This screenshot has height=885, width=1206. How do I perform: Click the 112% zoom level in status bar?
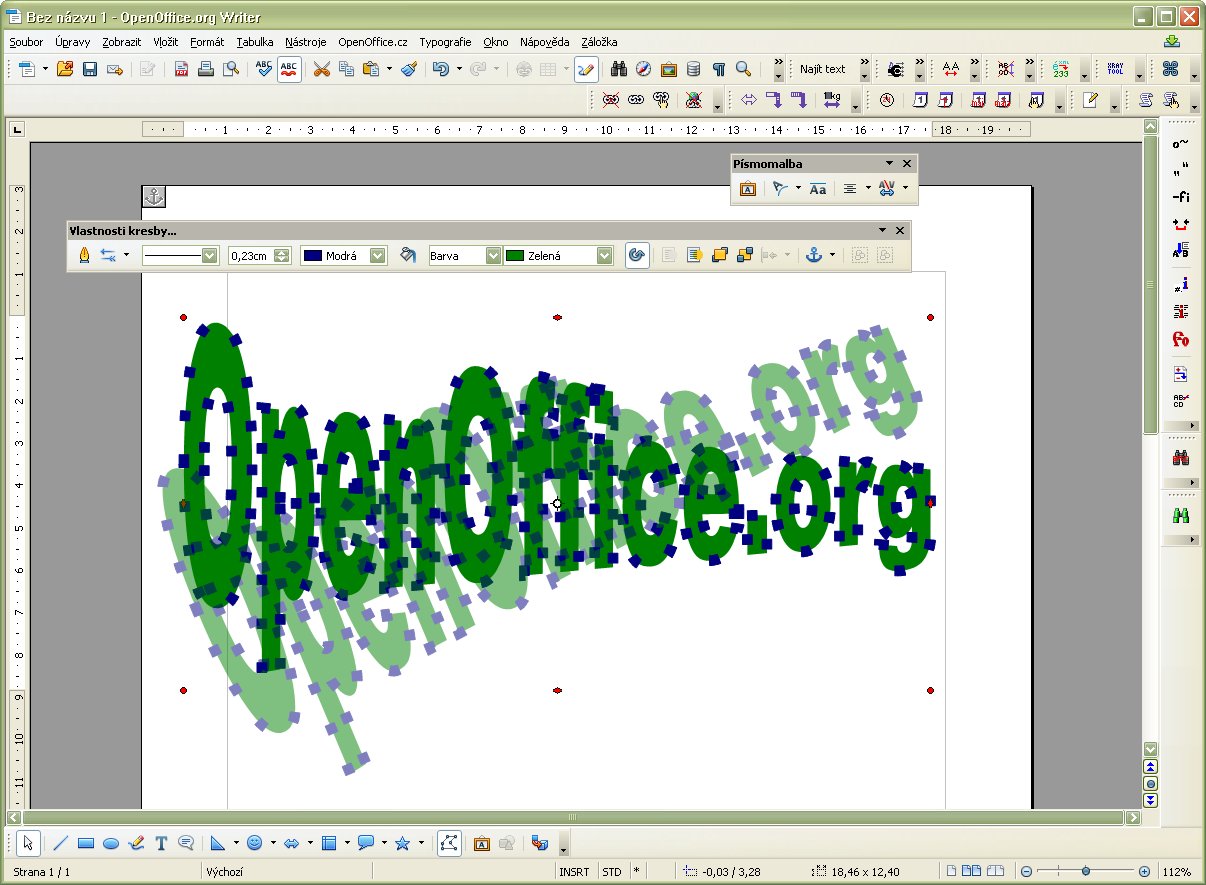pyautogui.click(x=1177, y=872)
